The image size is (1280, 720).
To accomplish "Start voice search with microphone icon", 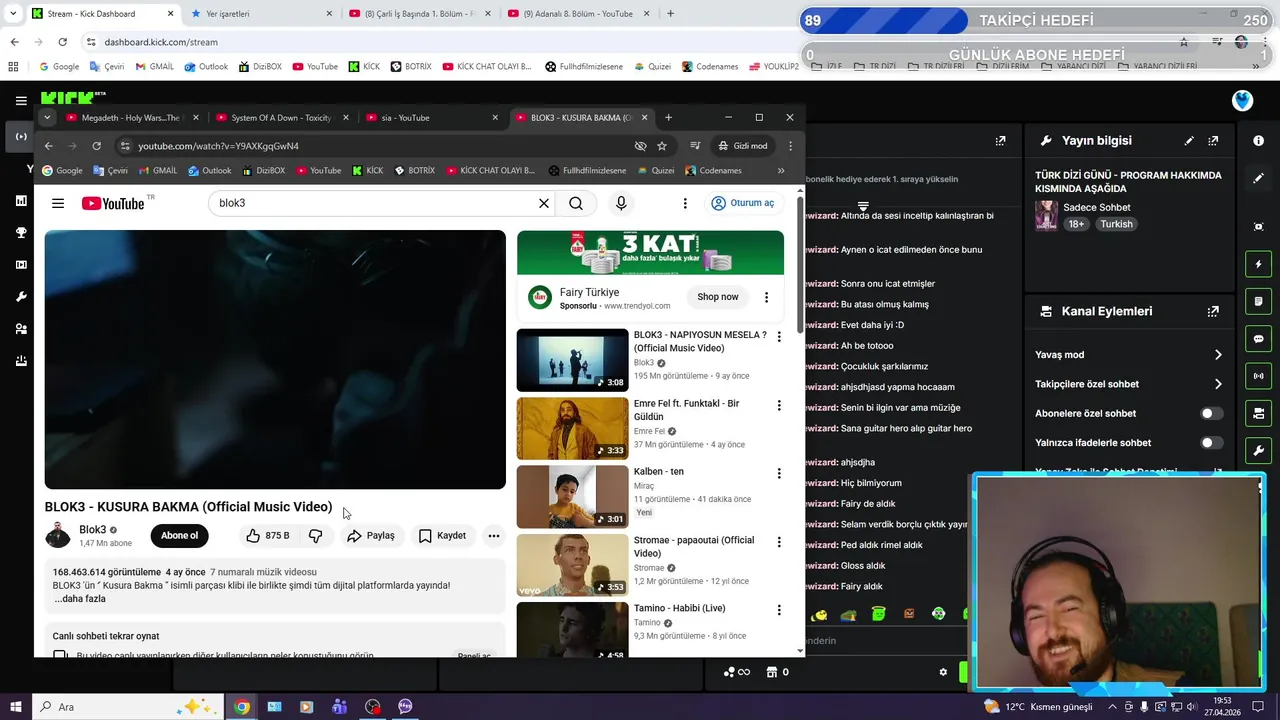I will pyautogui.click(x=621, y=203).
